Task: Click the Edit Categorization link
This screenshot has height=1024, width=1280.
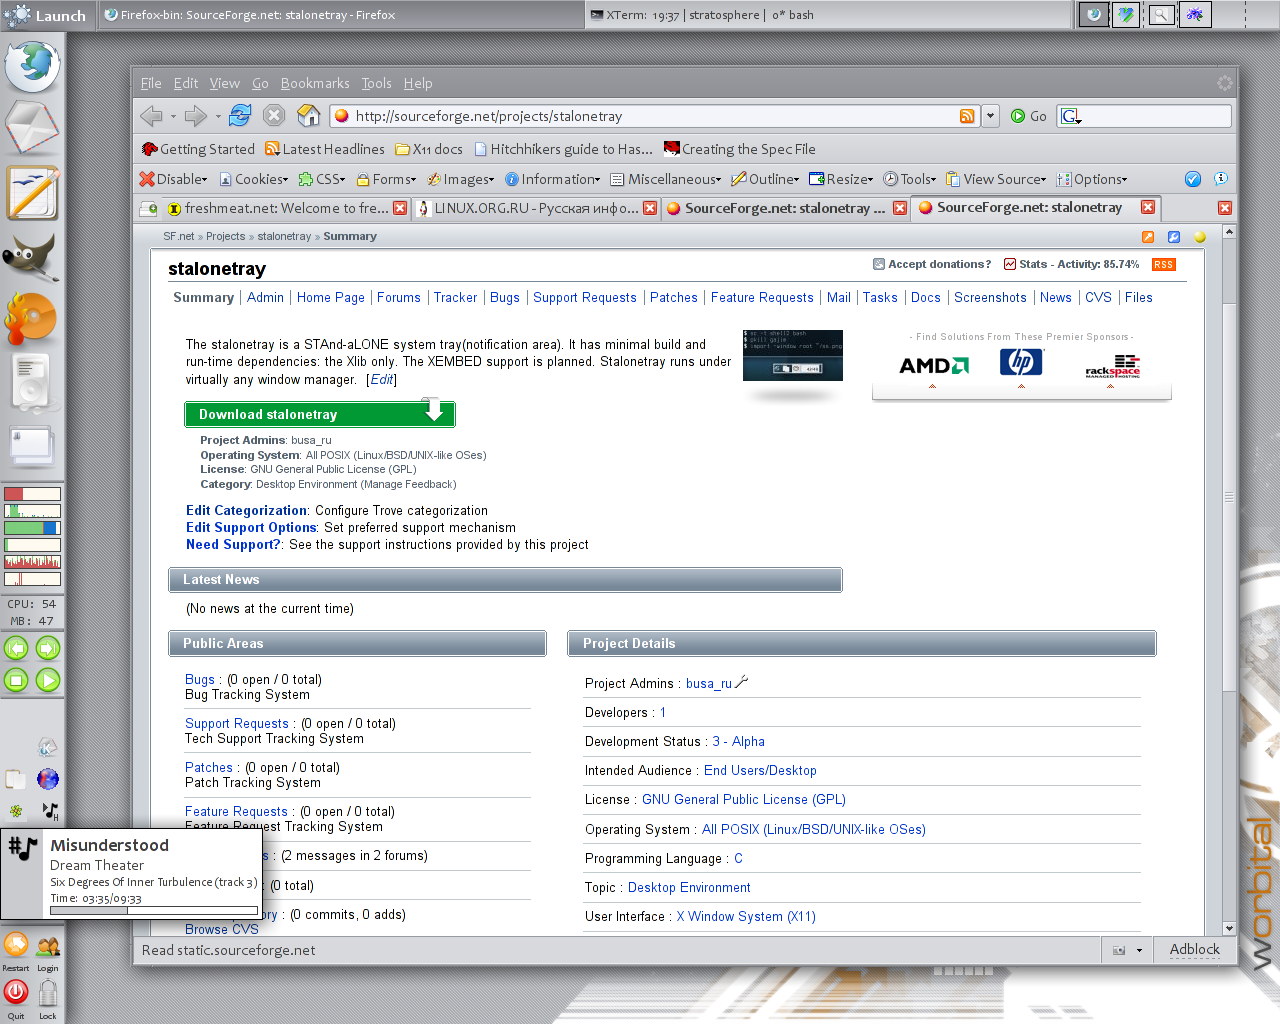Action: 247,510
